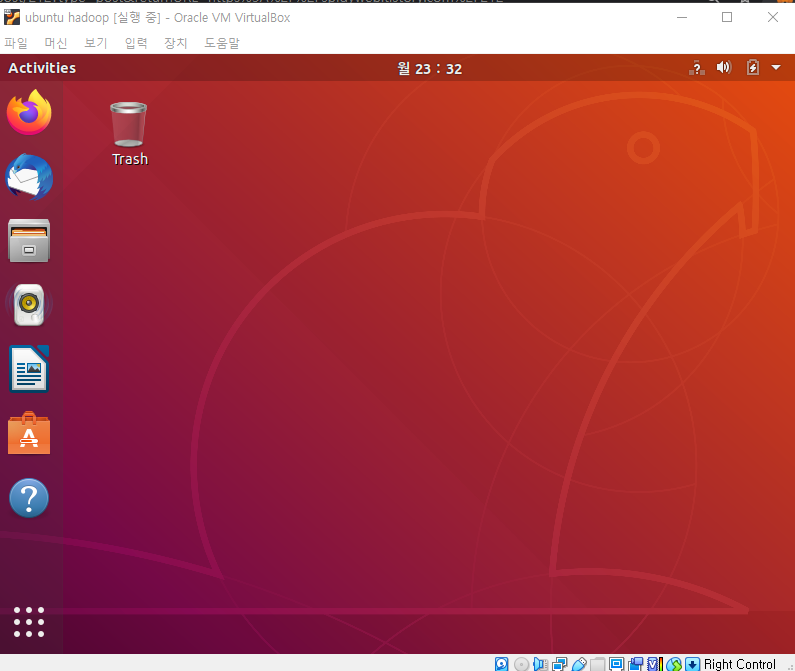The width and height of the screenshot is (795, 671).
Task: Click the USB devices status icon
Action: pyautogui.click(x=579, y=664)
